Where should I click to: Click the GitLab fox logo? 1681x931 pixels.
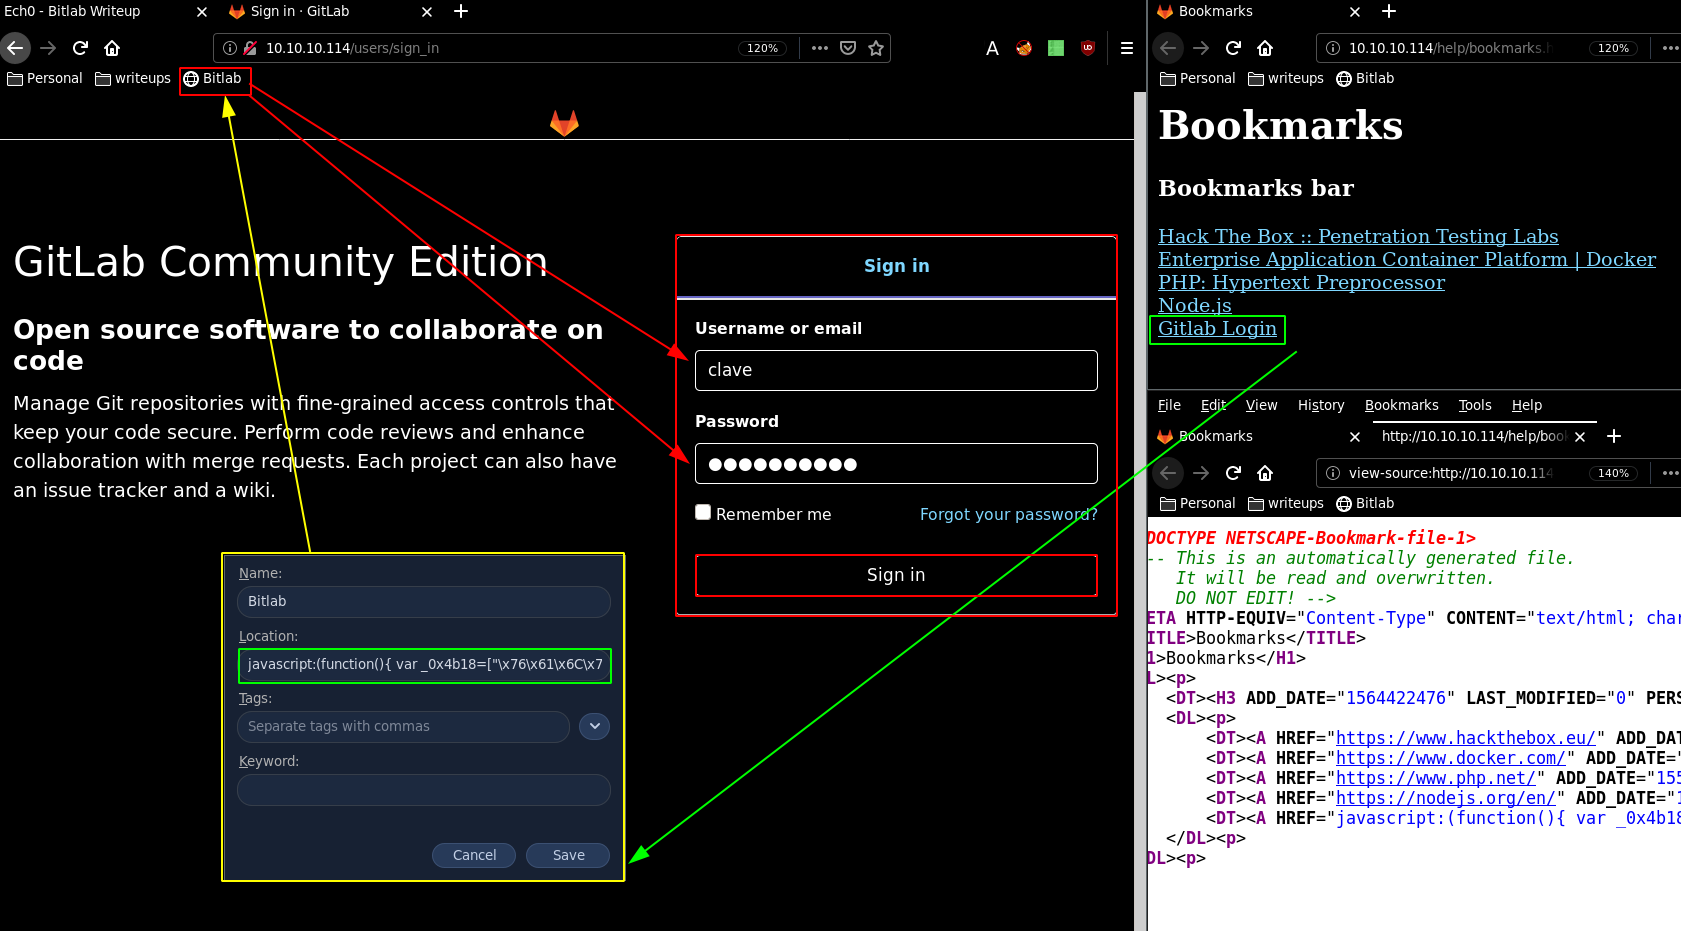point(565,122)
